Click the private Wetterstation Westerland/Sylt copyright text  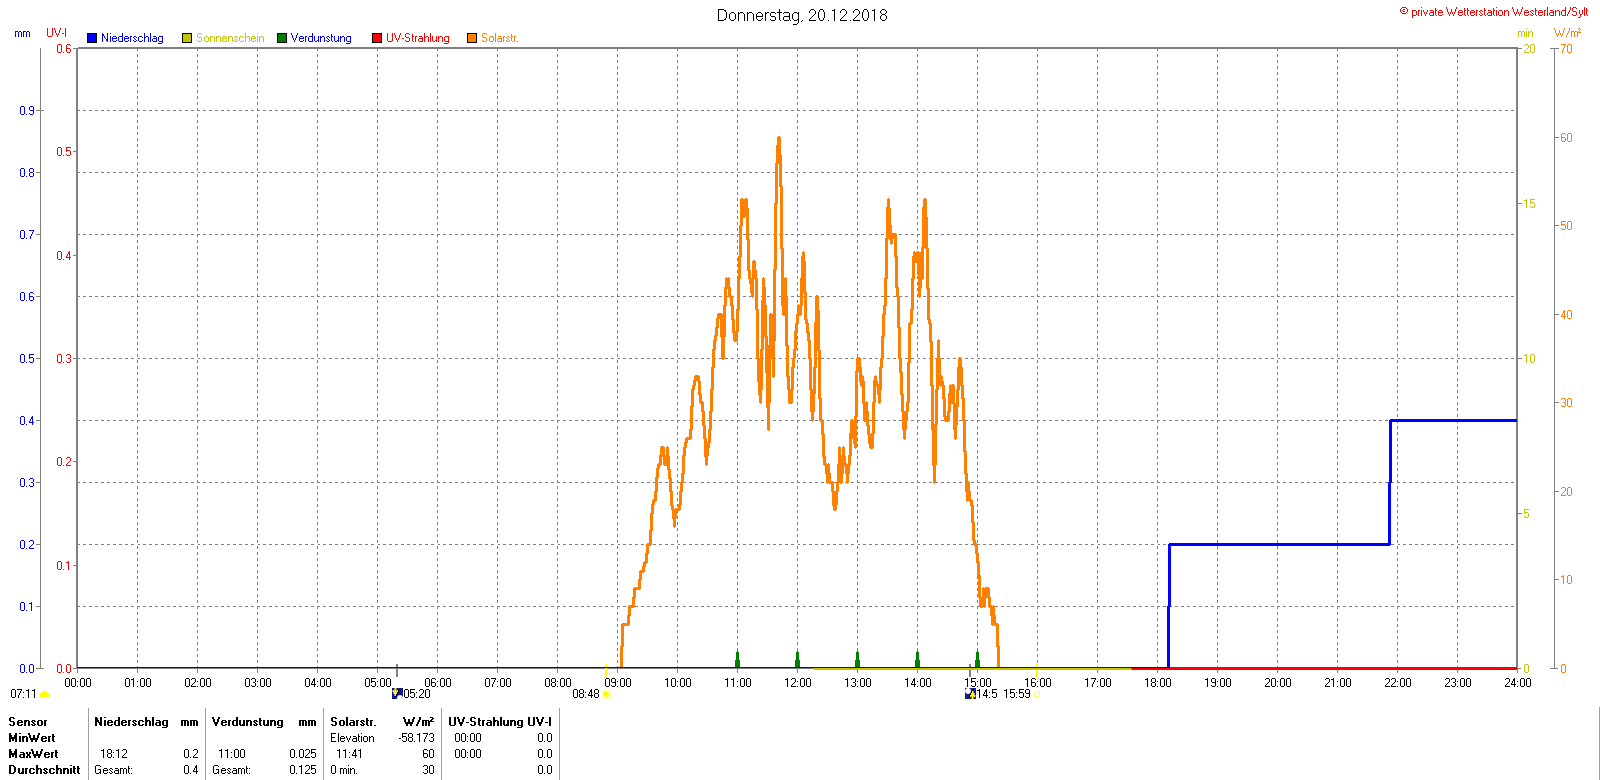[x=1493, y=12]
